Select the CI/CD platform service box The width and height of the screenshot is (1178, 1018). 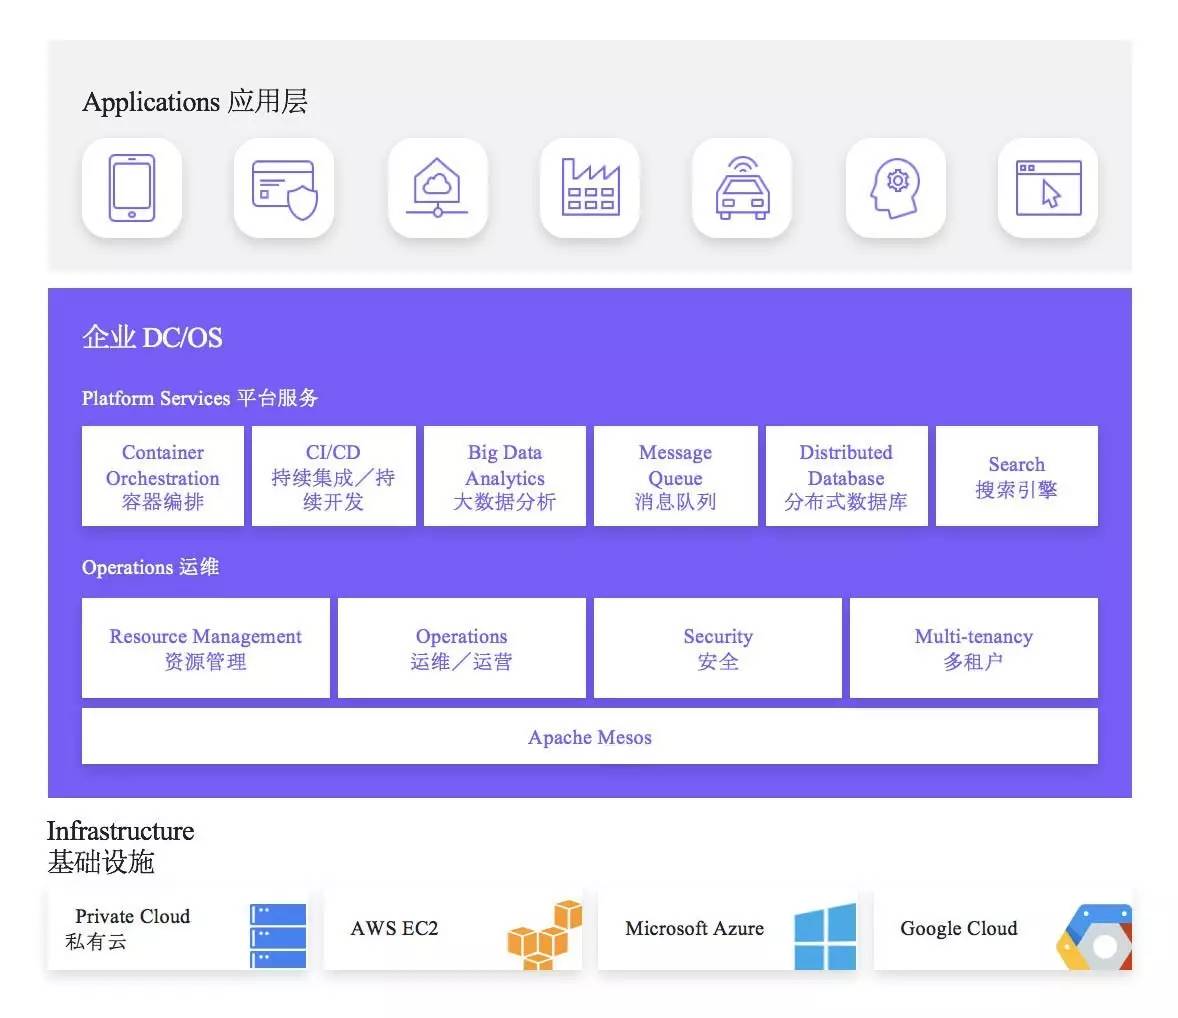[x=333, y=476]
